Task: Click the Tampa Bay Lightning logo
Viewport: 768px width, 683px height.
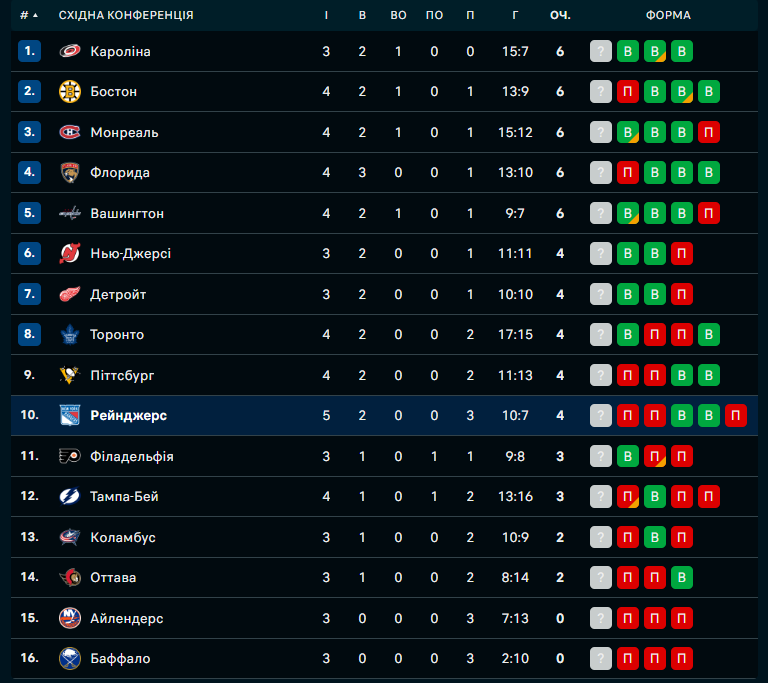Action: click(69, 497)
